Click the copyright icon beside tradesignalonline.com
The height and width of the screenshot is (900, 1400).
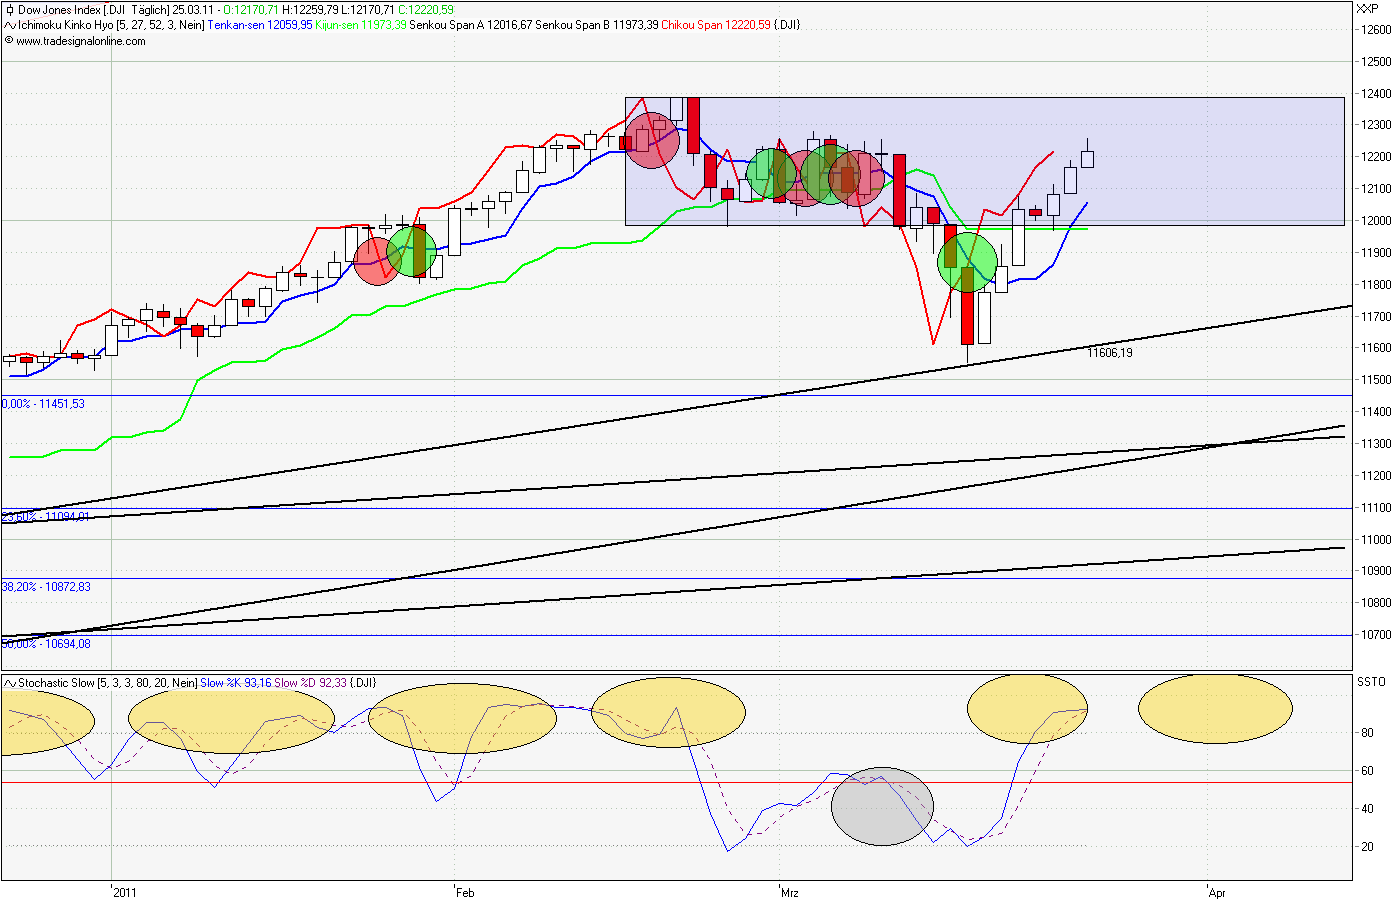(x=8, y=42)
